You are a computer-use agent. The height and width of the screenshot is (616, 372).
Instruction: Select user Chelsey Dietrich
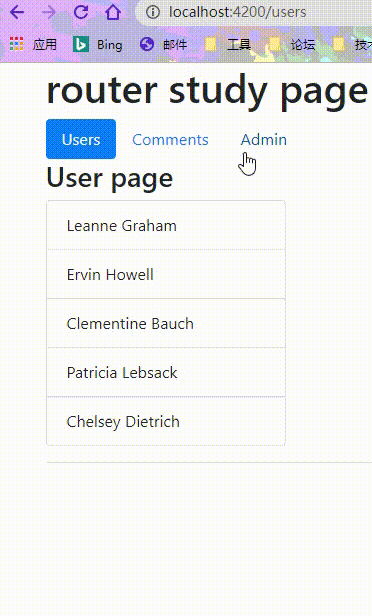tap(166, 421)
